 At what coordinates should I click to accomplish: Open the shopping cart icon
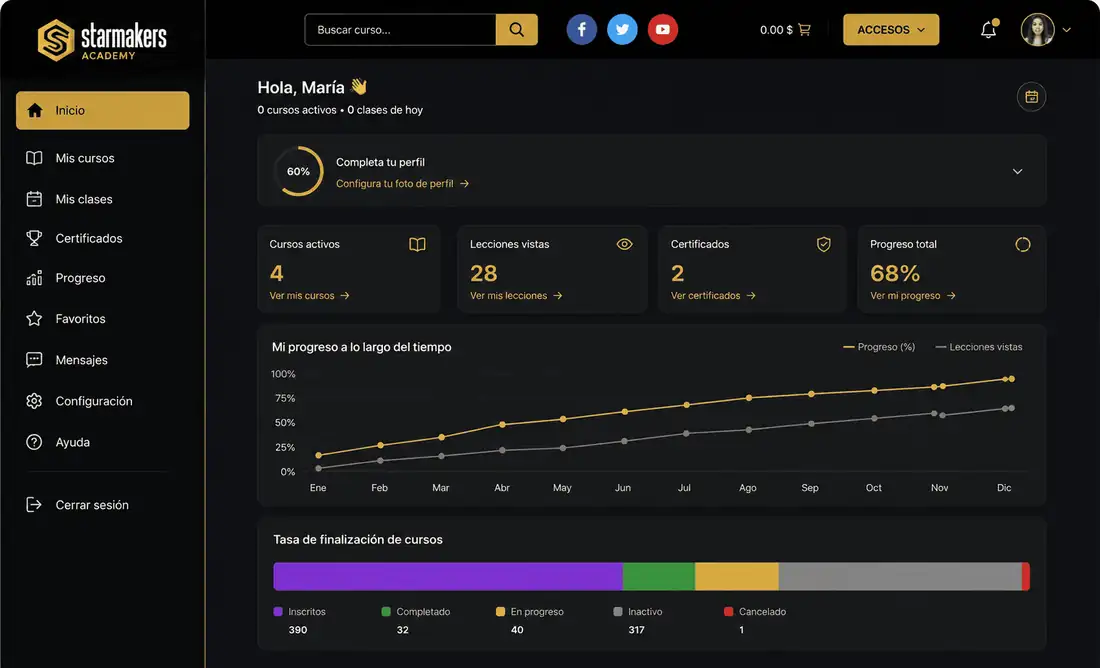[805, 29]
